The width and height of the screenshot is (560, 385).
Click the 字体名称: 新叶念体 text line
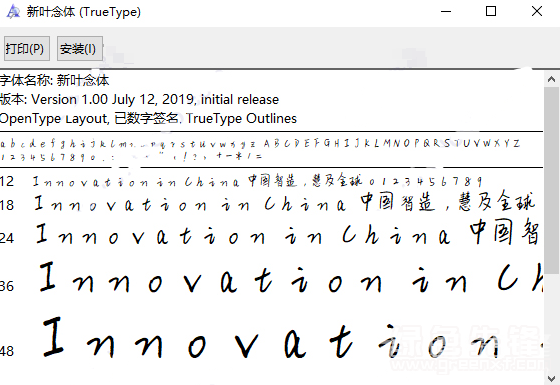55,80
